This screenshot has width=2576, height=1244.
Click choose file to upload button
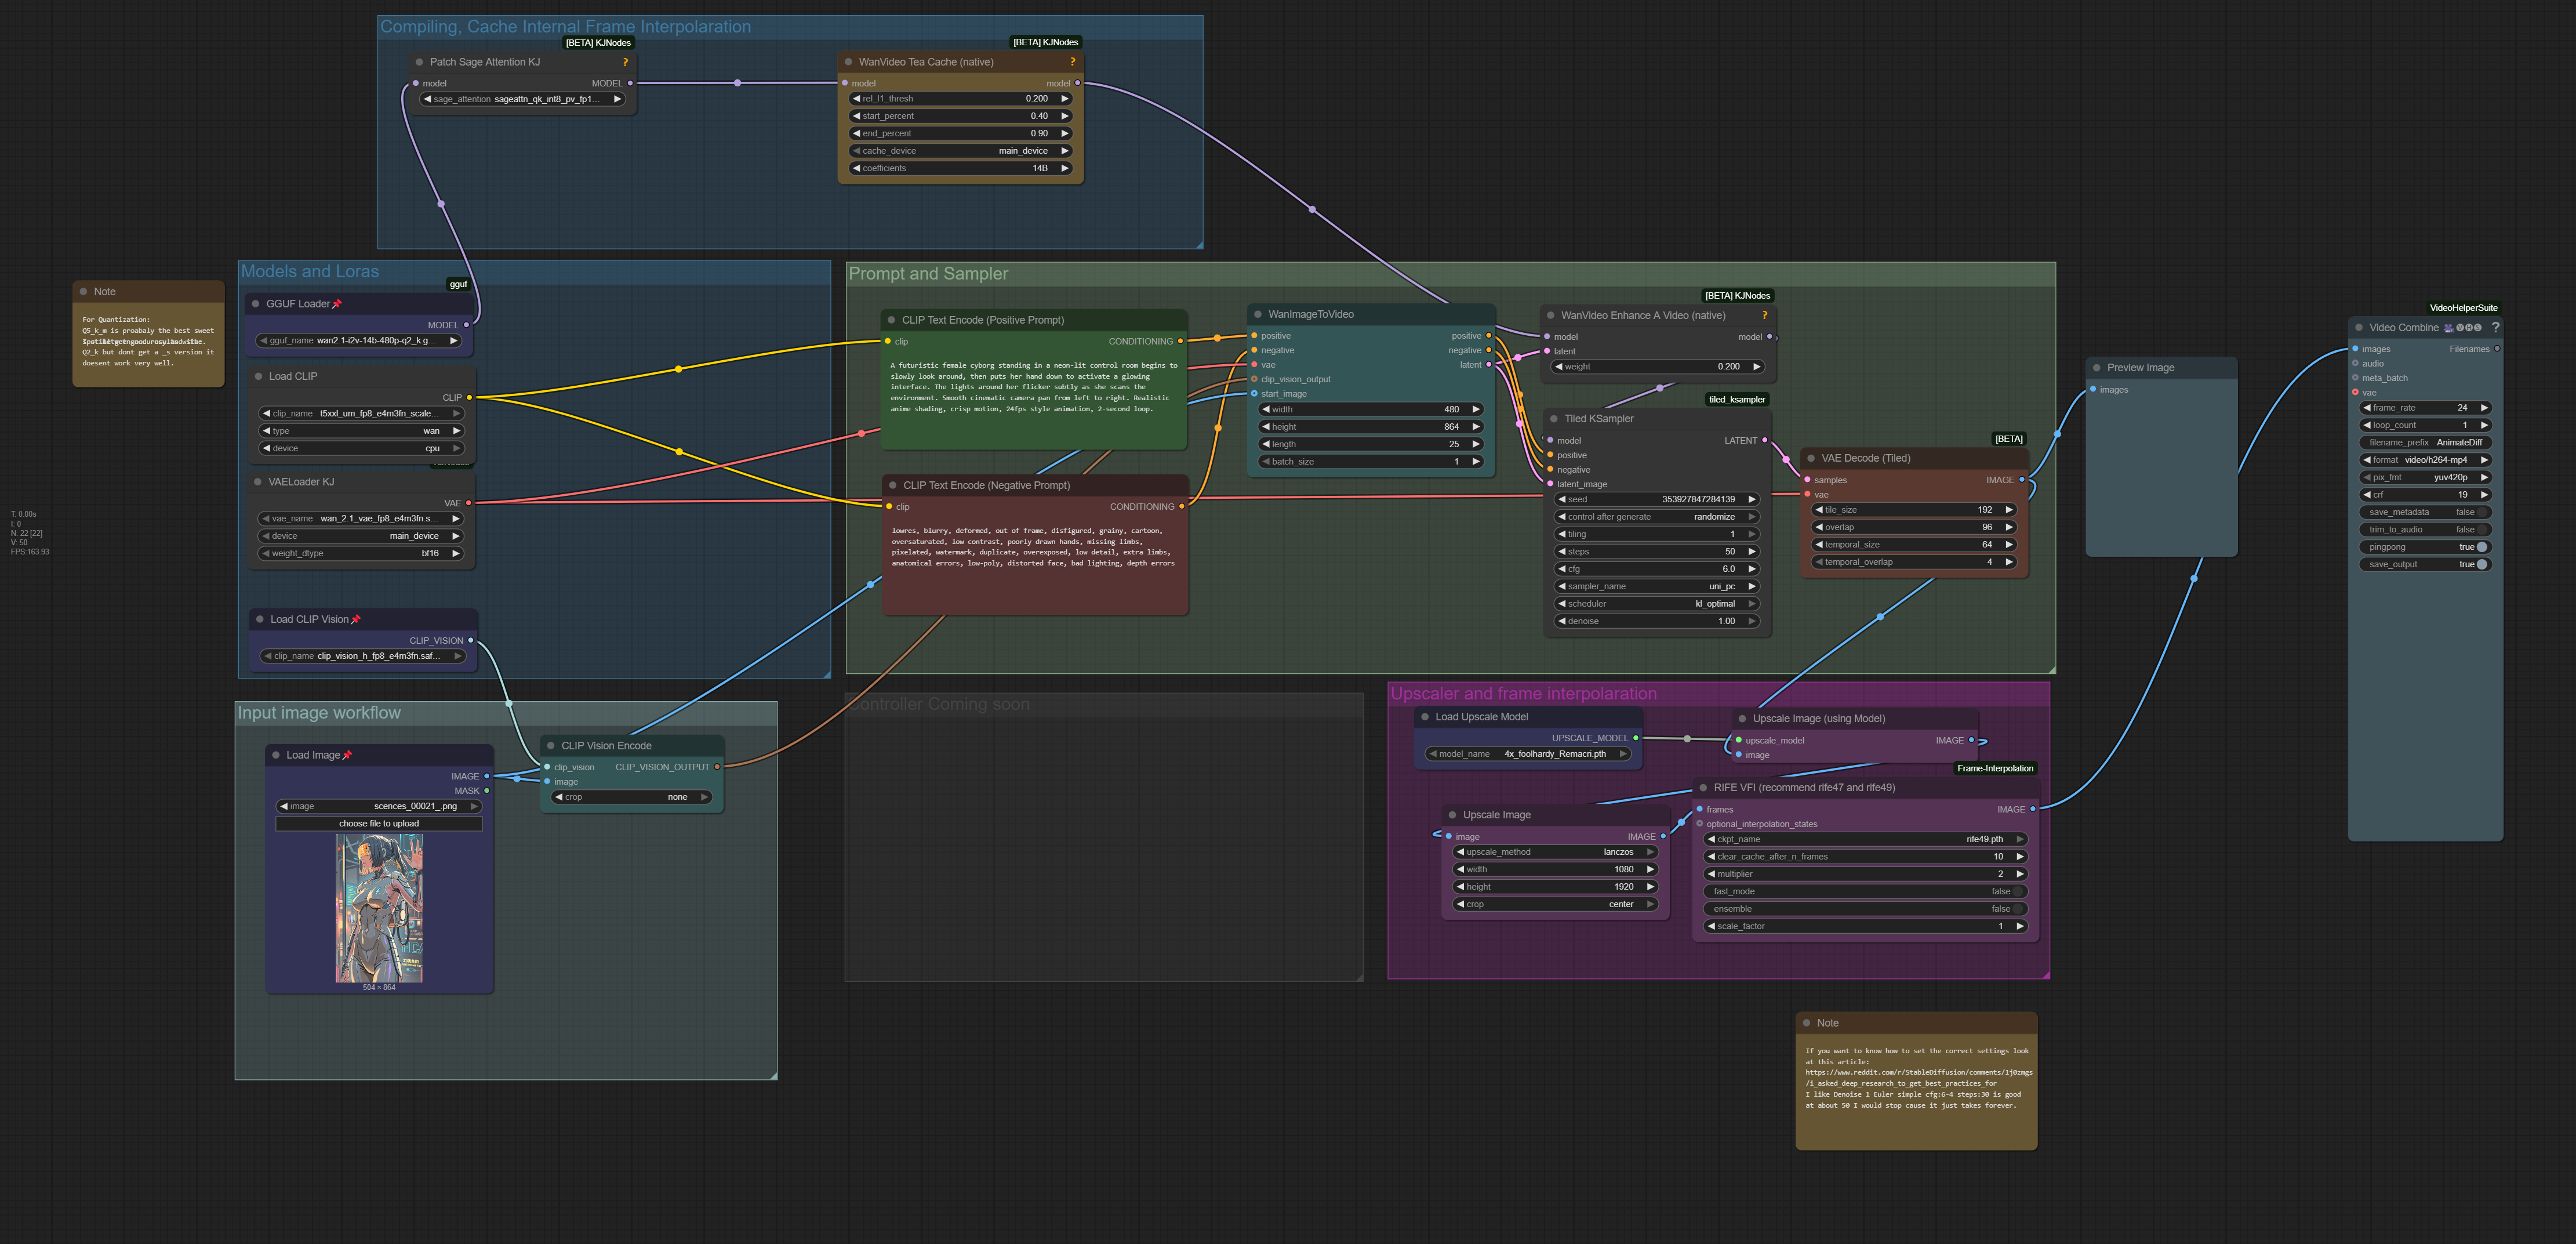tap(379, 824)
